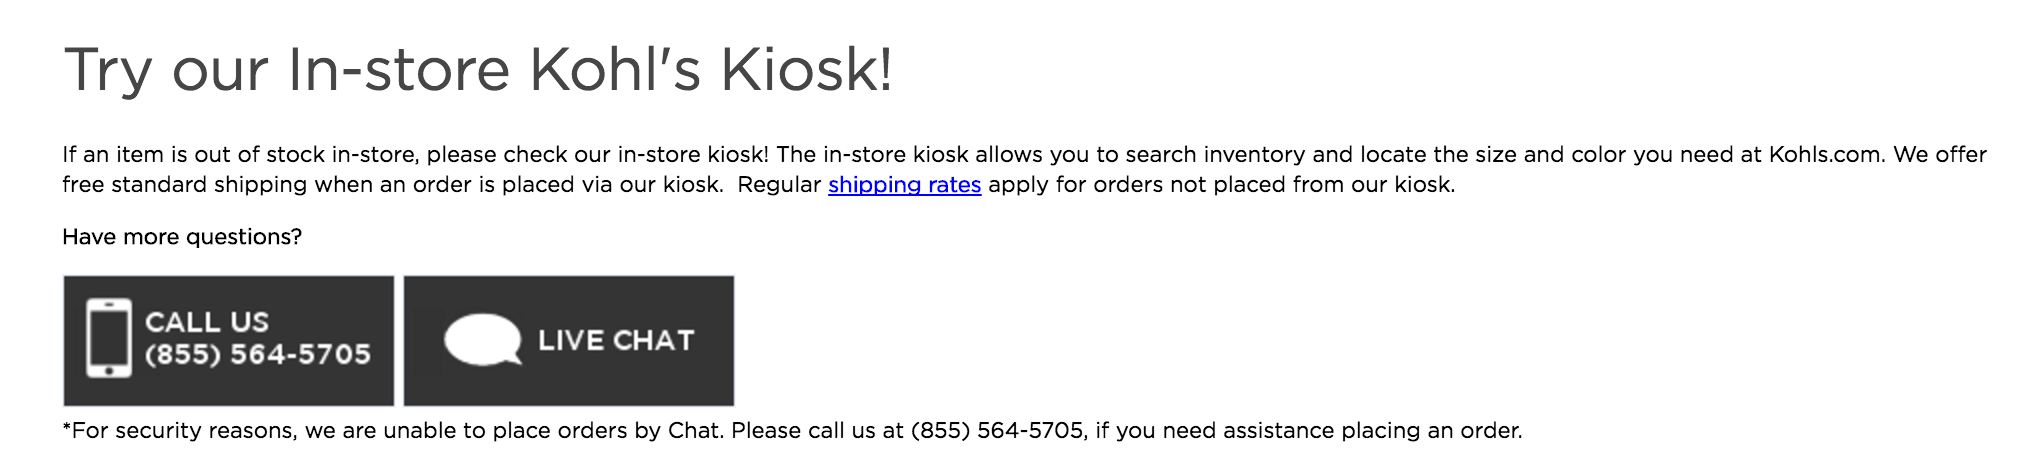The image size is (2026, 468).
Task: Click the phone number in the security footnote
Action: pos(997,431)
